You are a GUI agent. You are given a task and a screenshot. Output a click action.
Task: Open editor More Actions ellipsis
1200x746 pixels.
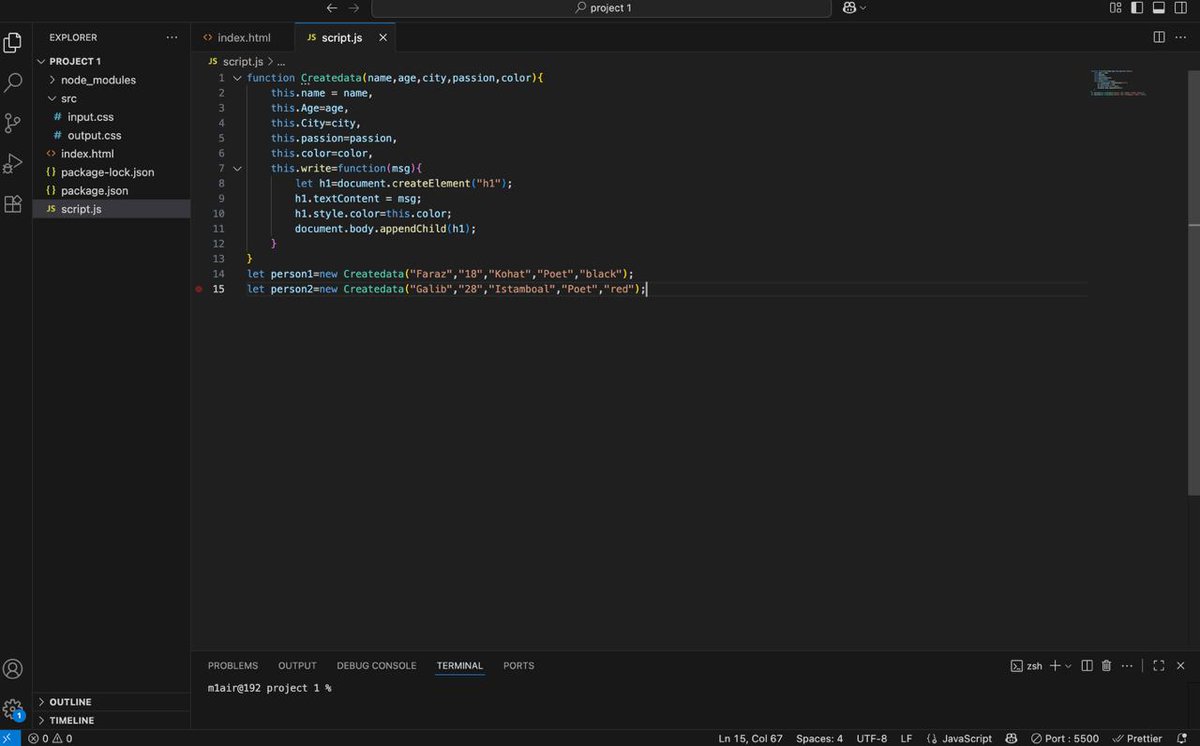tap(1181, 37)
